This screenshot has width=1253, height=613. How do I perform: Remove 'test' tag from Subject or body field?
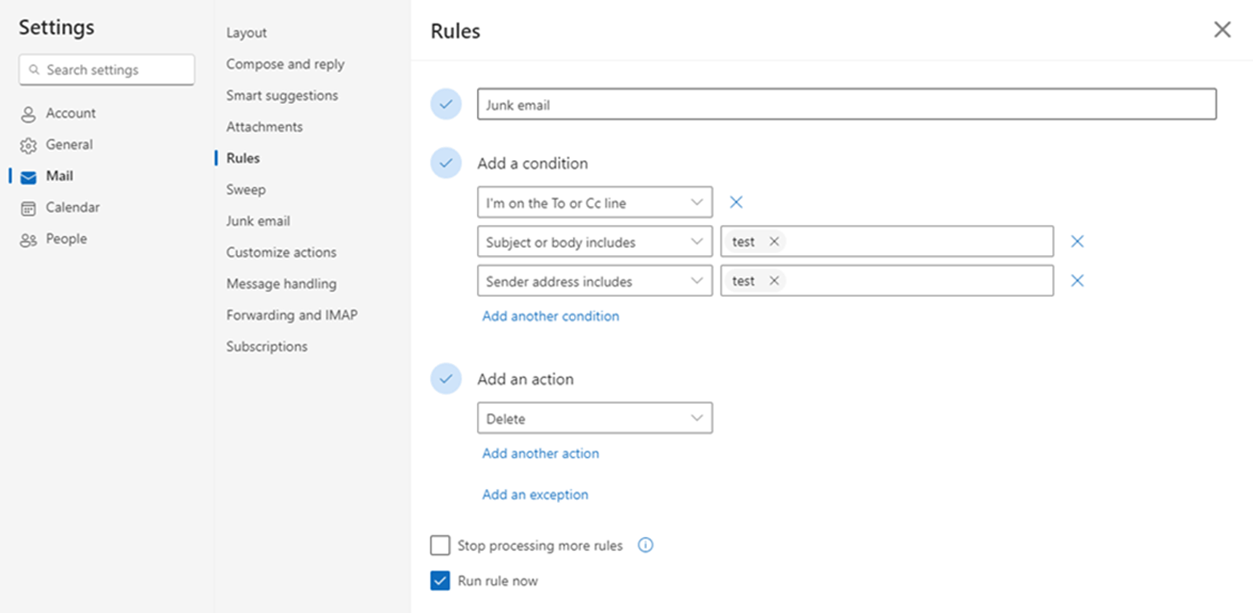(x=774, y=241)
